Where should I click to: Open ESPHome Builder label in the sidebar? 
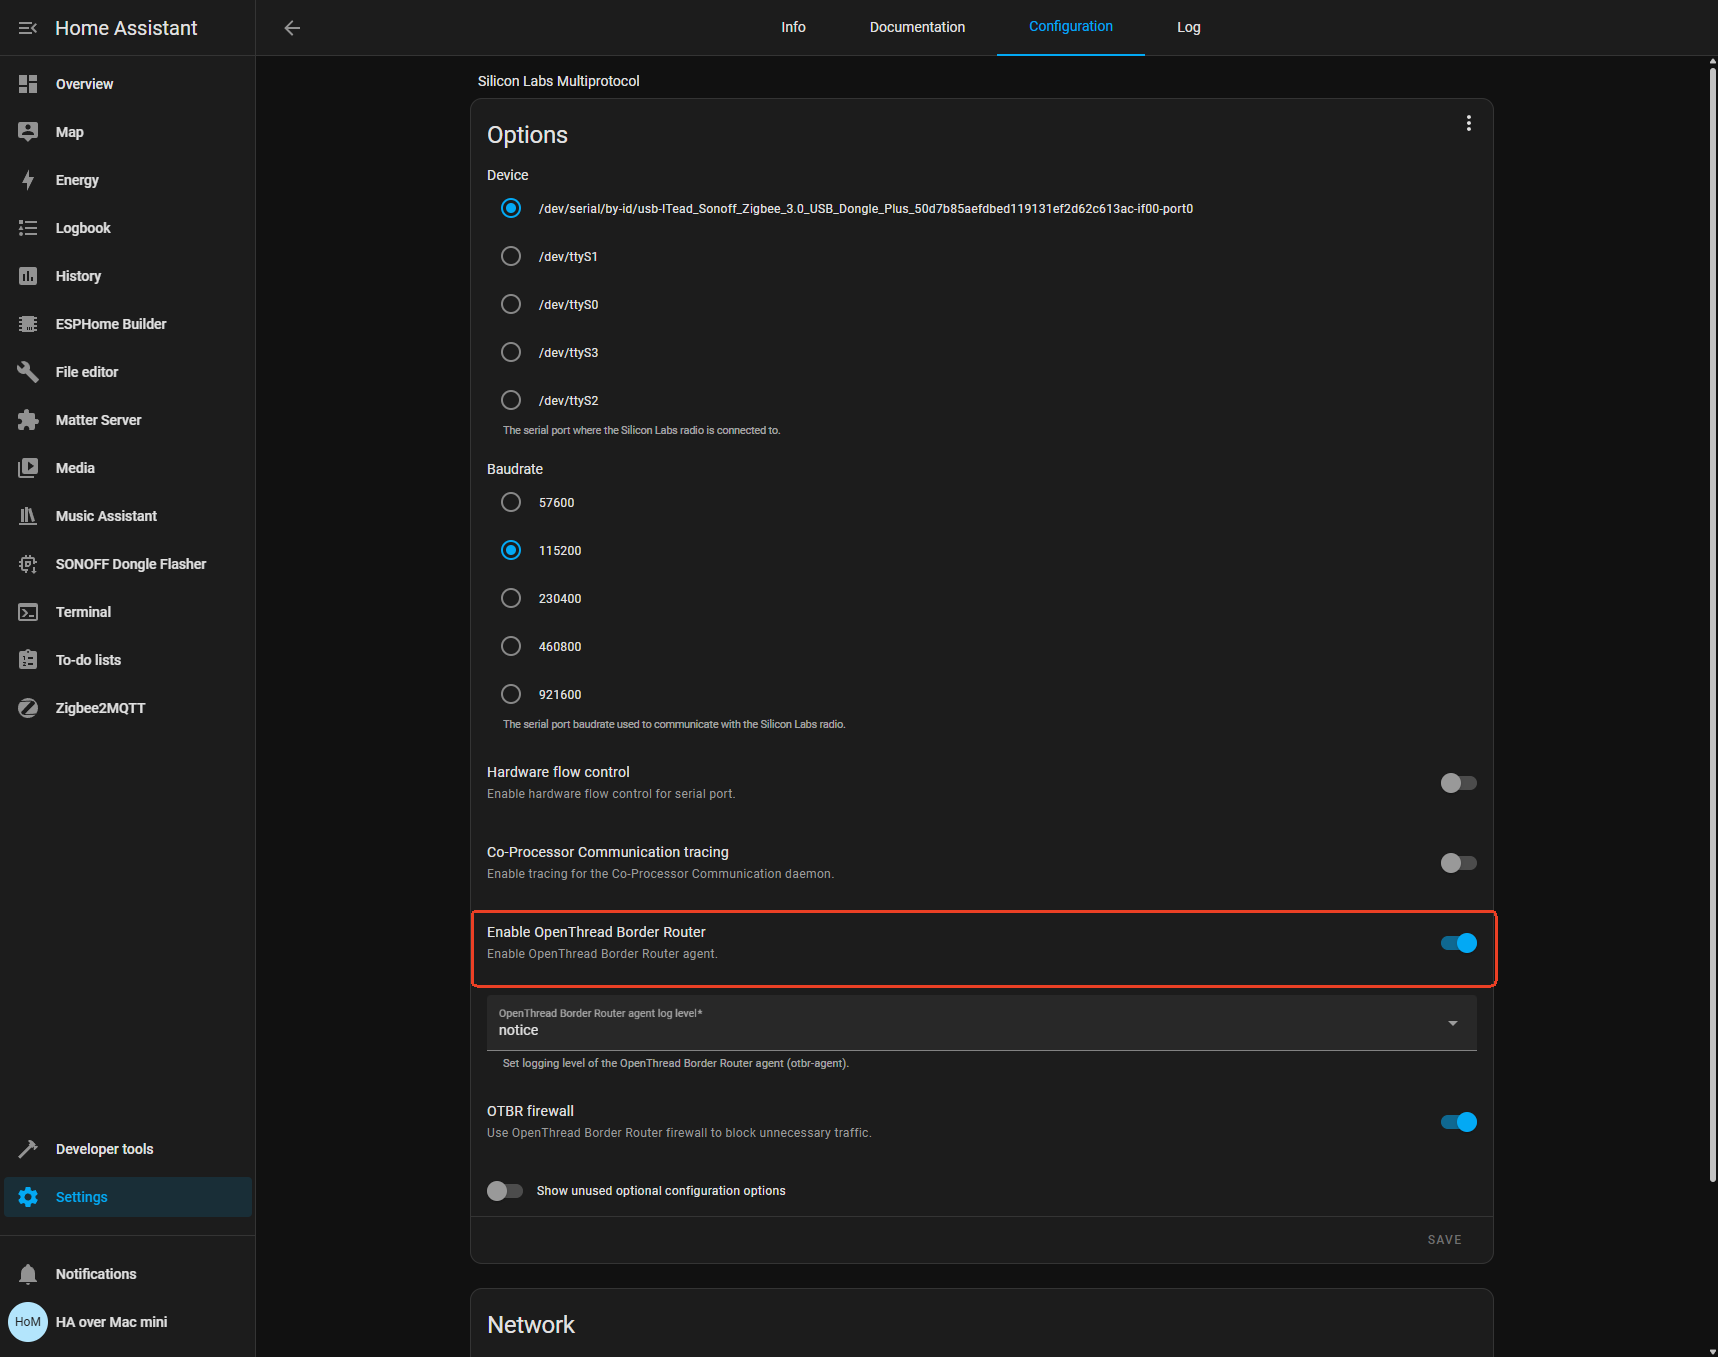(111, 324)
